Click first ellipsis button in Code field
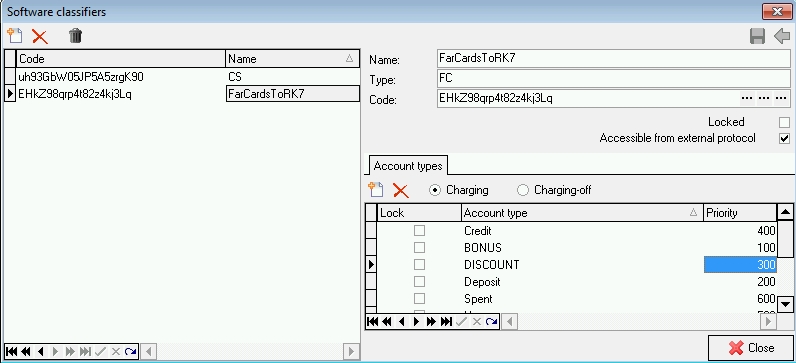 pyautogui.click(x=746, y=98)
